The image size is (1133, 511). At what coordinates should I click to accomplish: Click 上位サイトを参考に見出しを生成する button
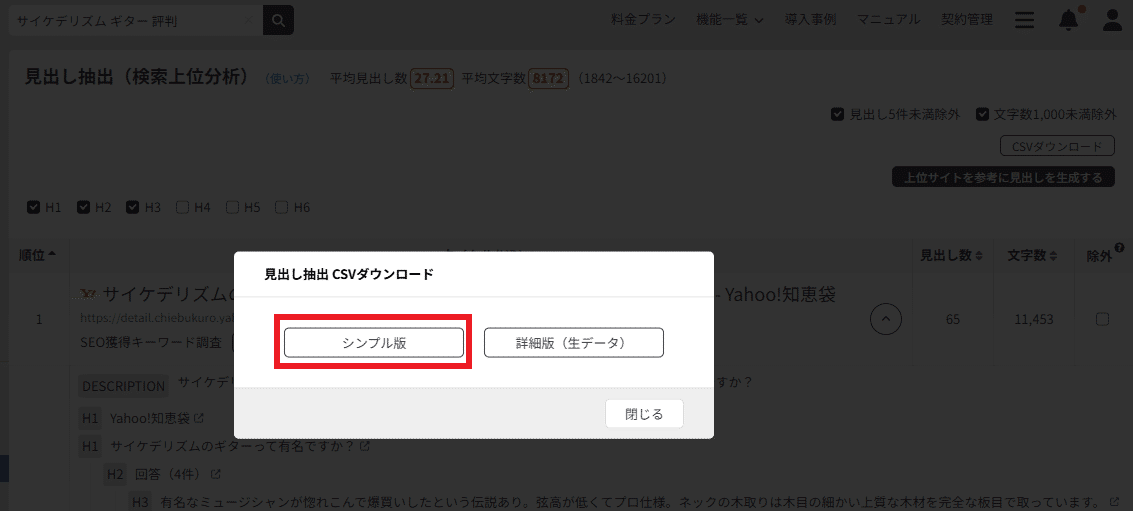1003,177
